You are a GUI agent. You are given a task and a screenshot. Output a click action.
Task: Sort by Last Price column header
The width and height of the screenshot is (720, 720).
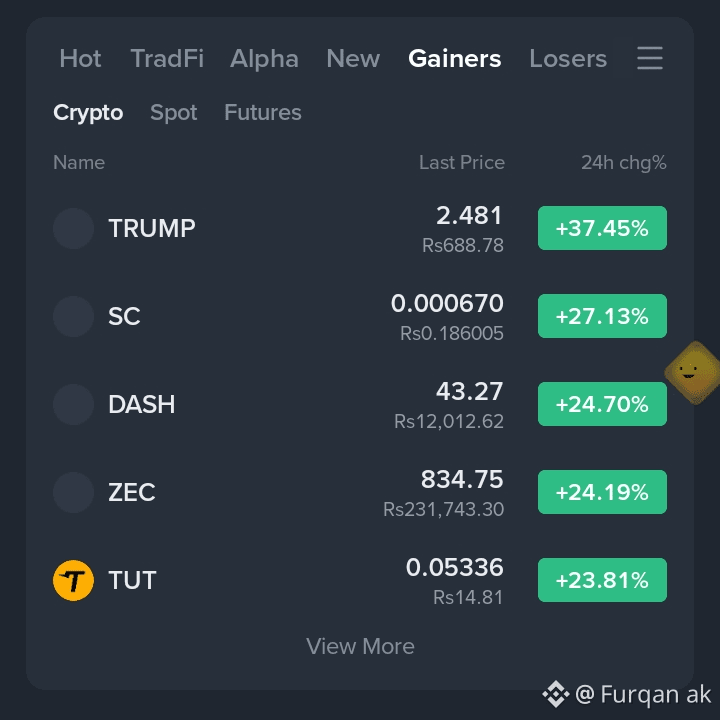[461, 163]
